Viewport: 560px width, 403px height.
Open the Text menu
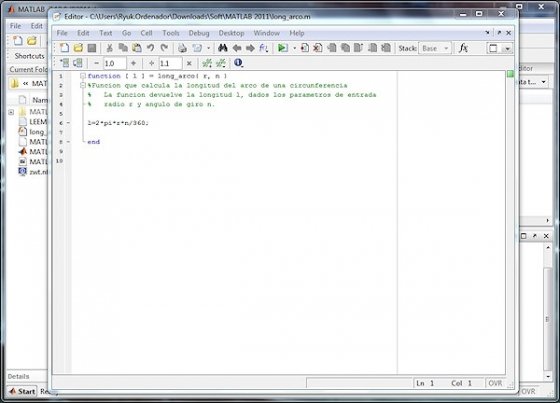tap(106, 33)
